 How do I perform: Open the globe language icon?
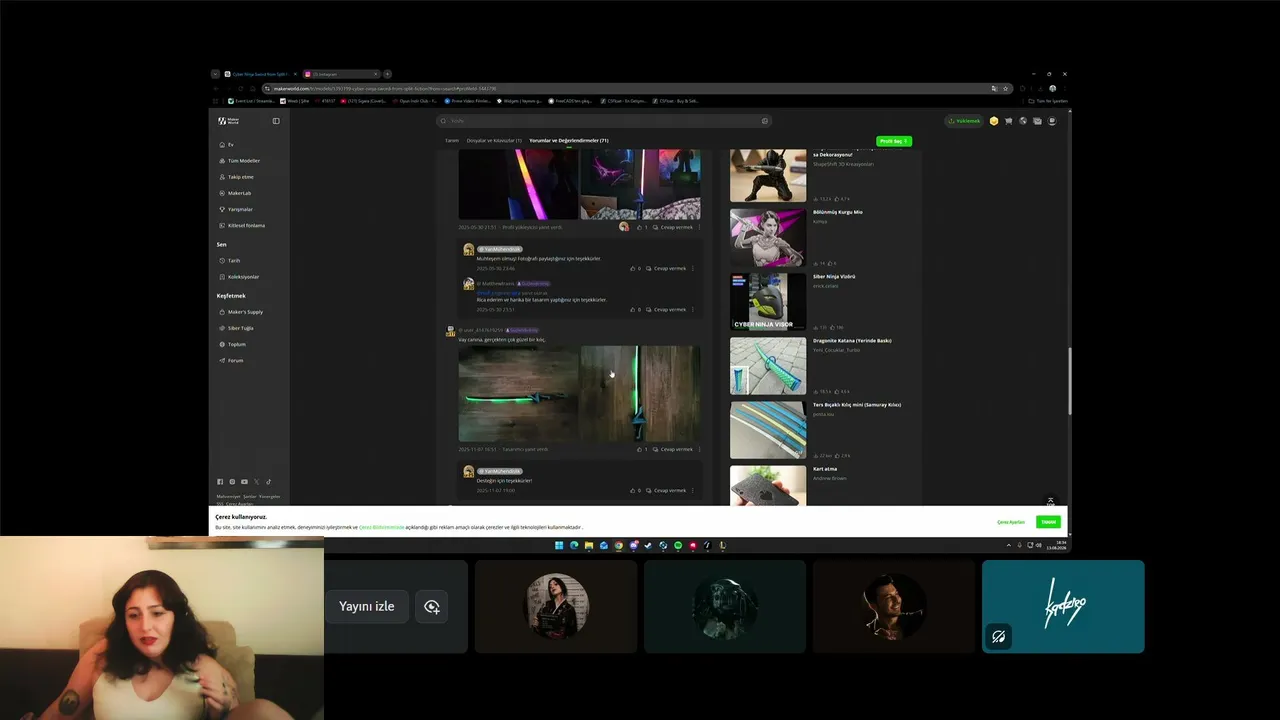(1023, 121)
